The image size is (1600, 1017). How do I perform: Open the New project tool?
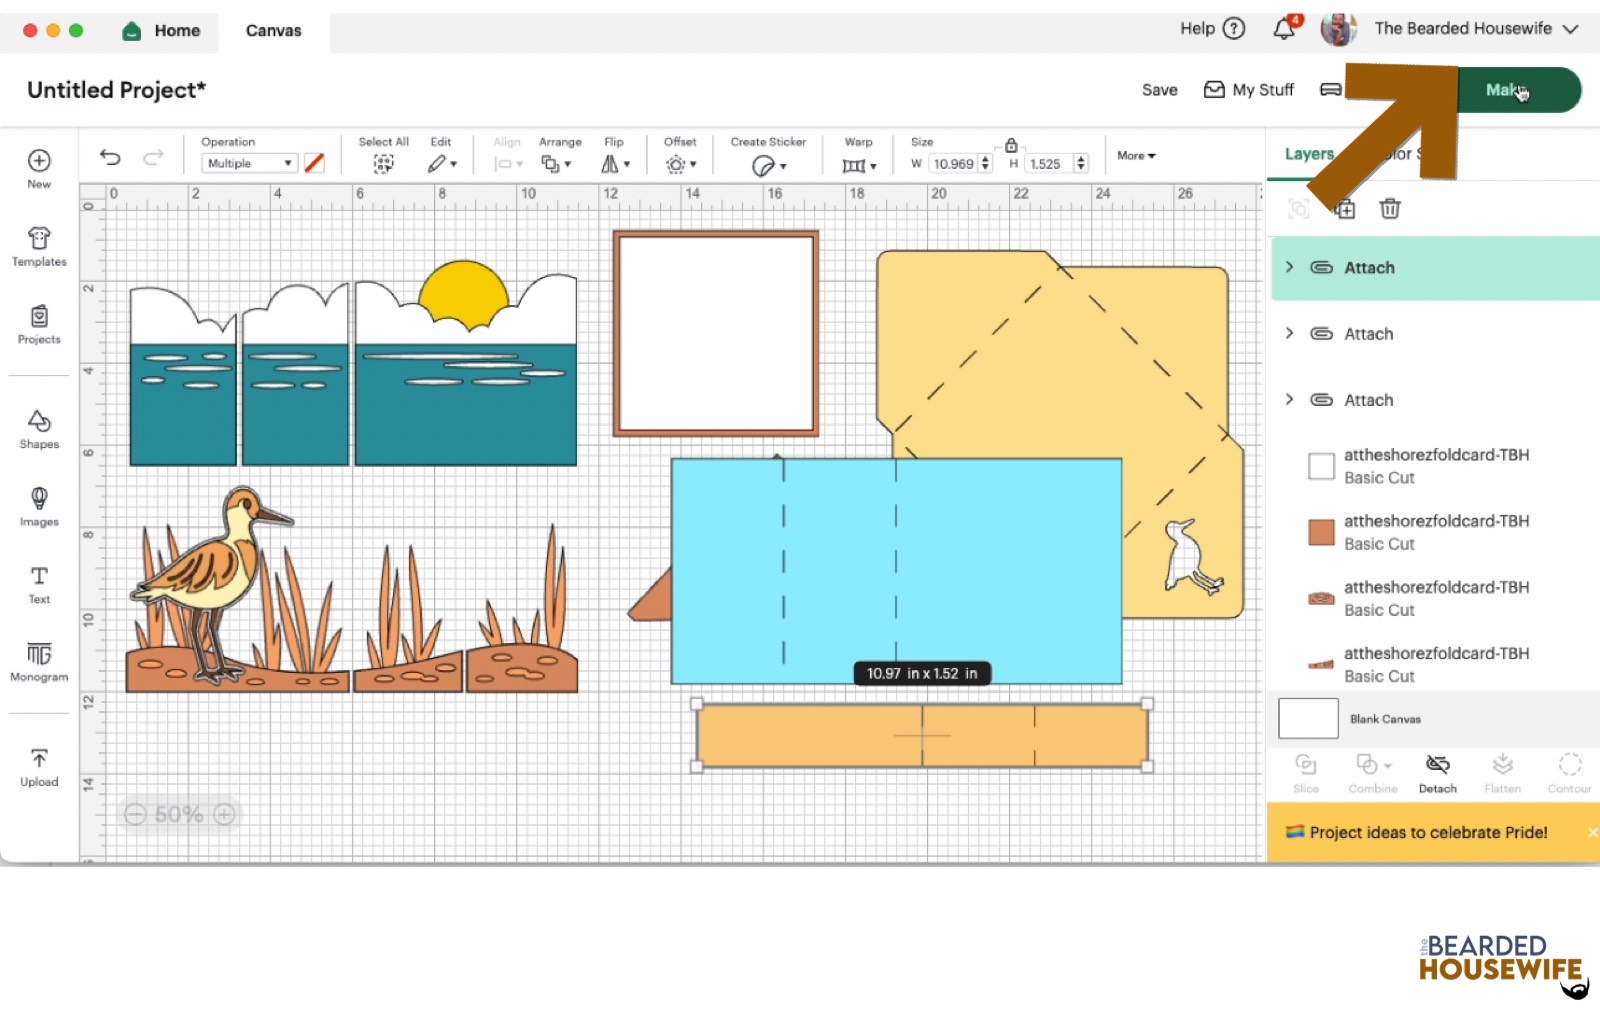tap(39, 168)
